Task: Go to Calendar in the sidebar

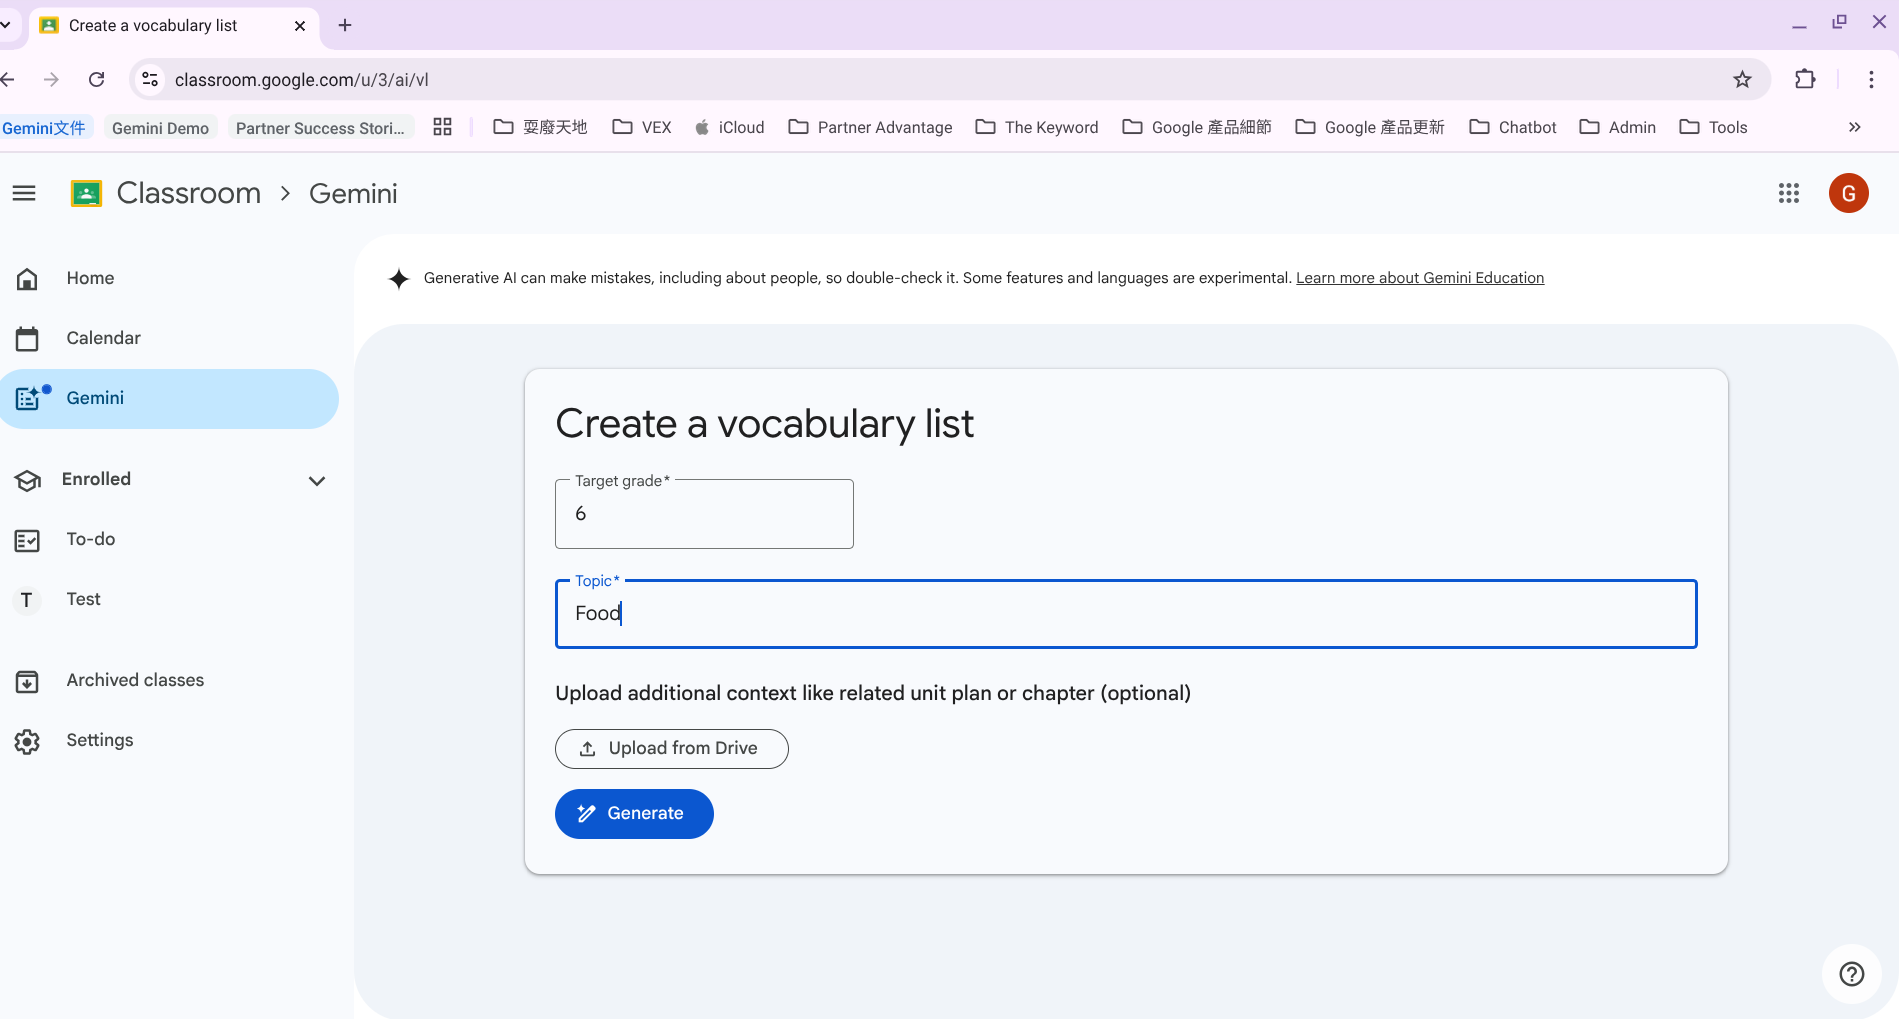Action: 103,338
